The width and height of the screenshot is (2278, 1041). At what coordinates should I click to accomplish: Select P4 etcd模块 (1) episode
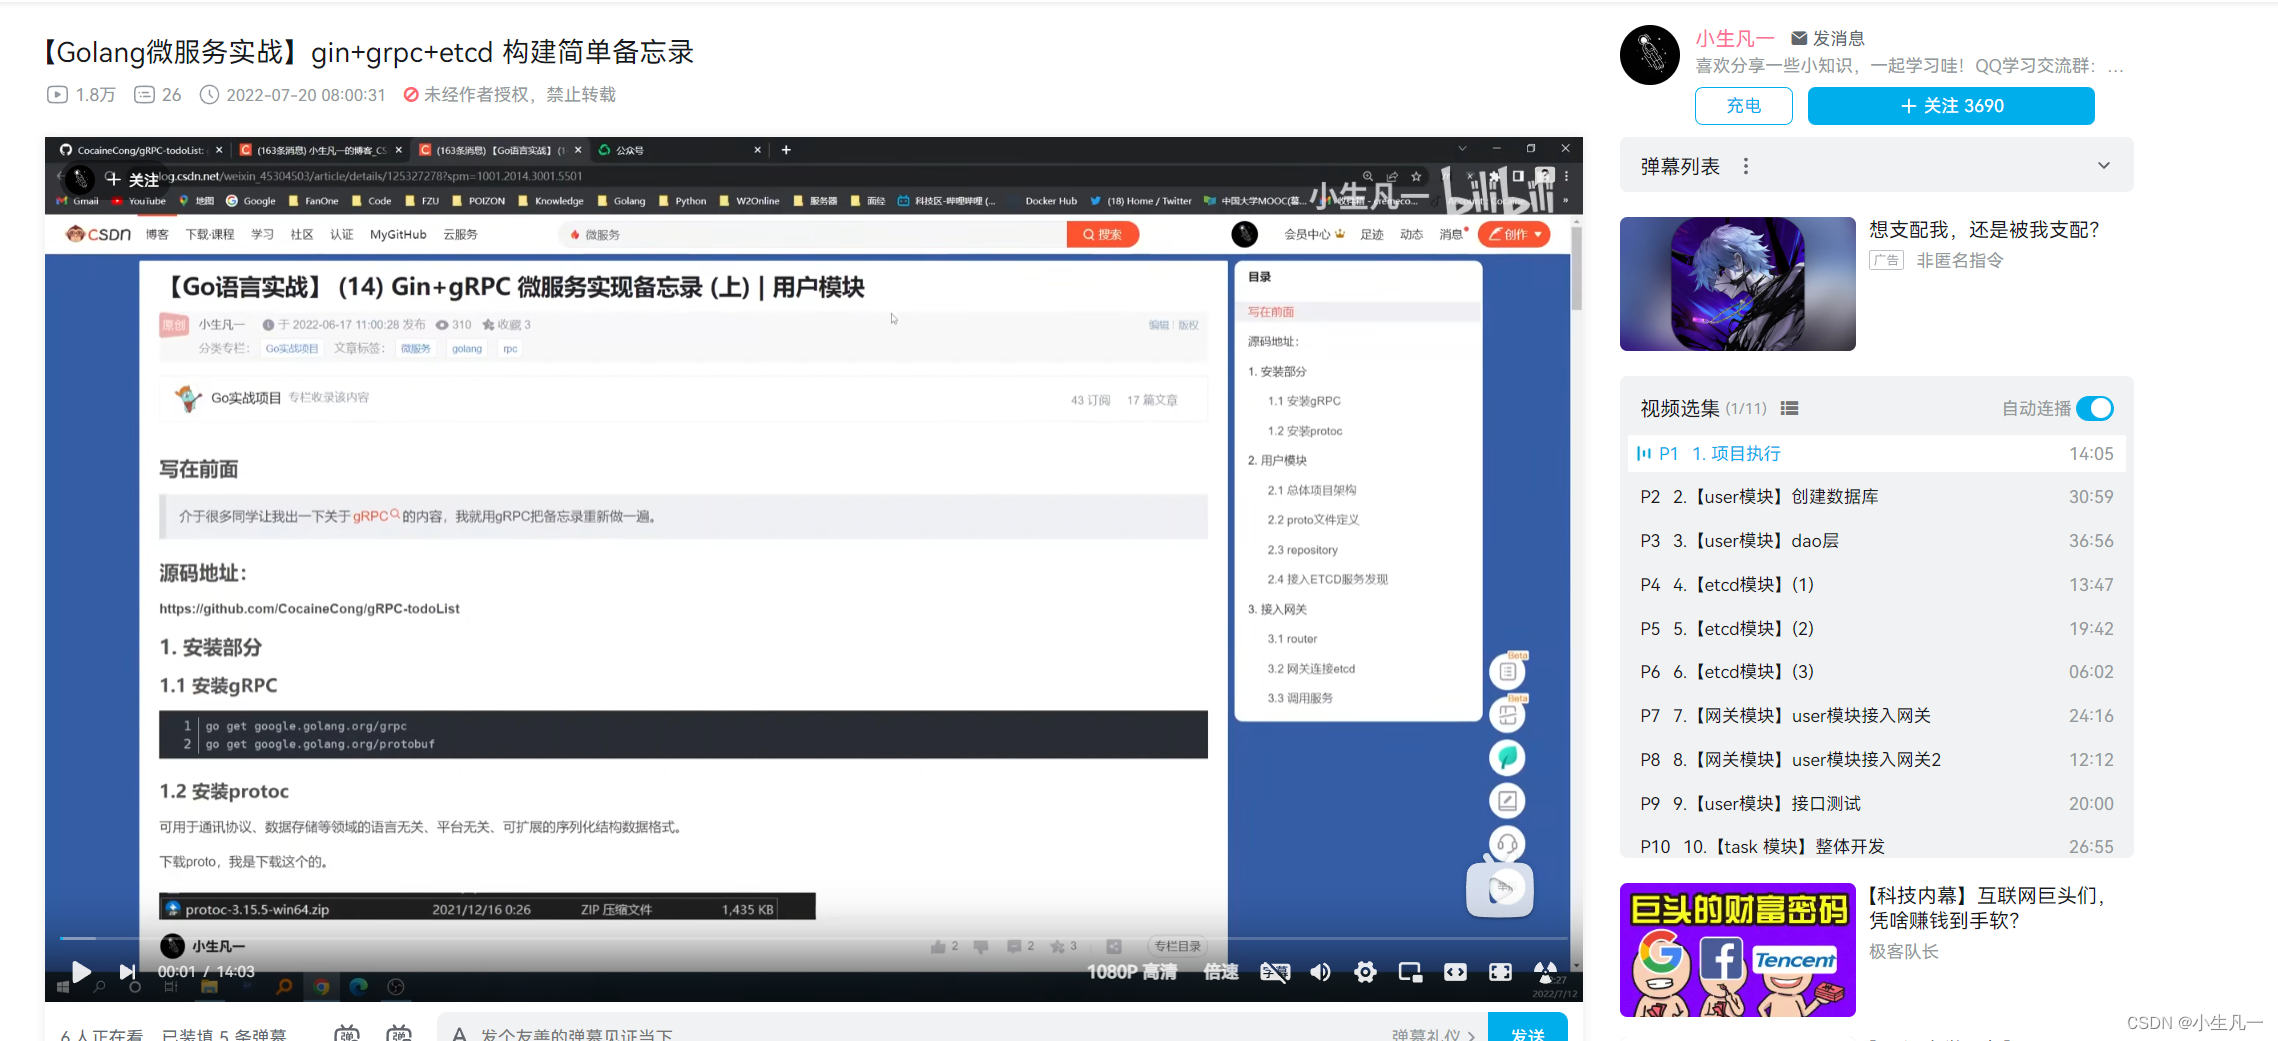(x=1877, y=585)
